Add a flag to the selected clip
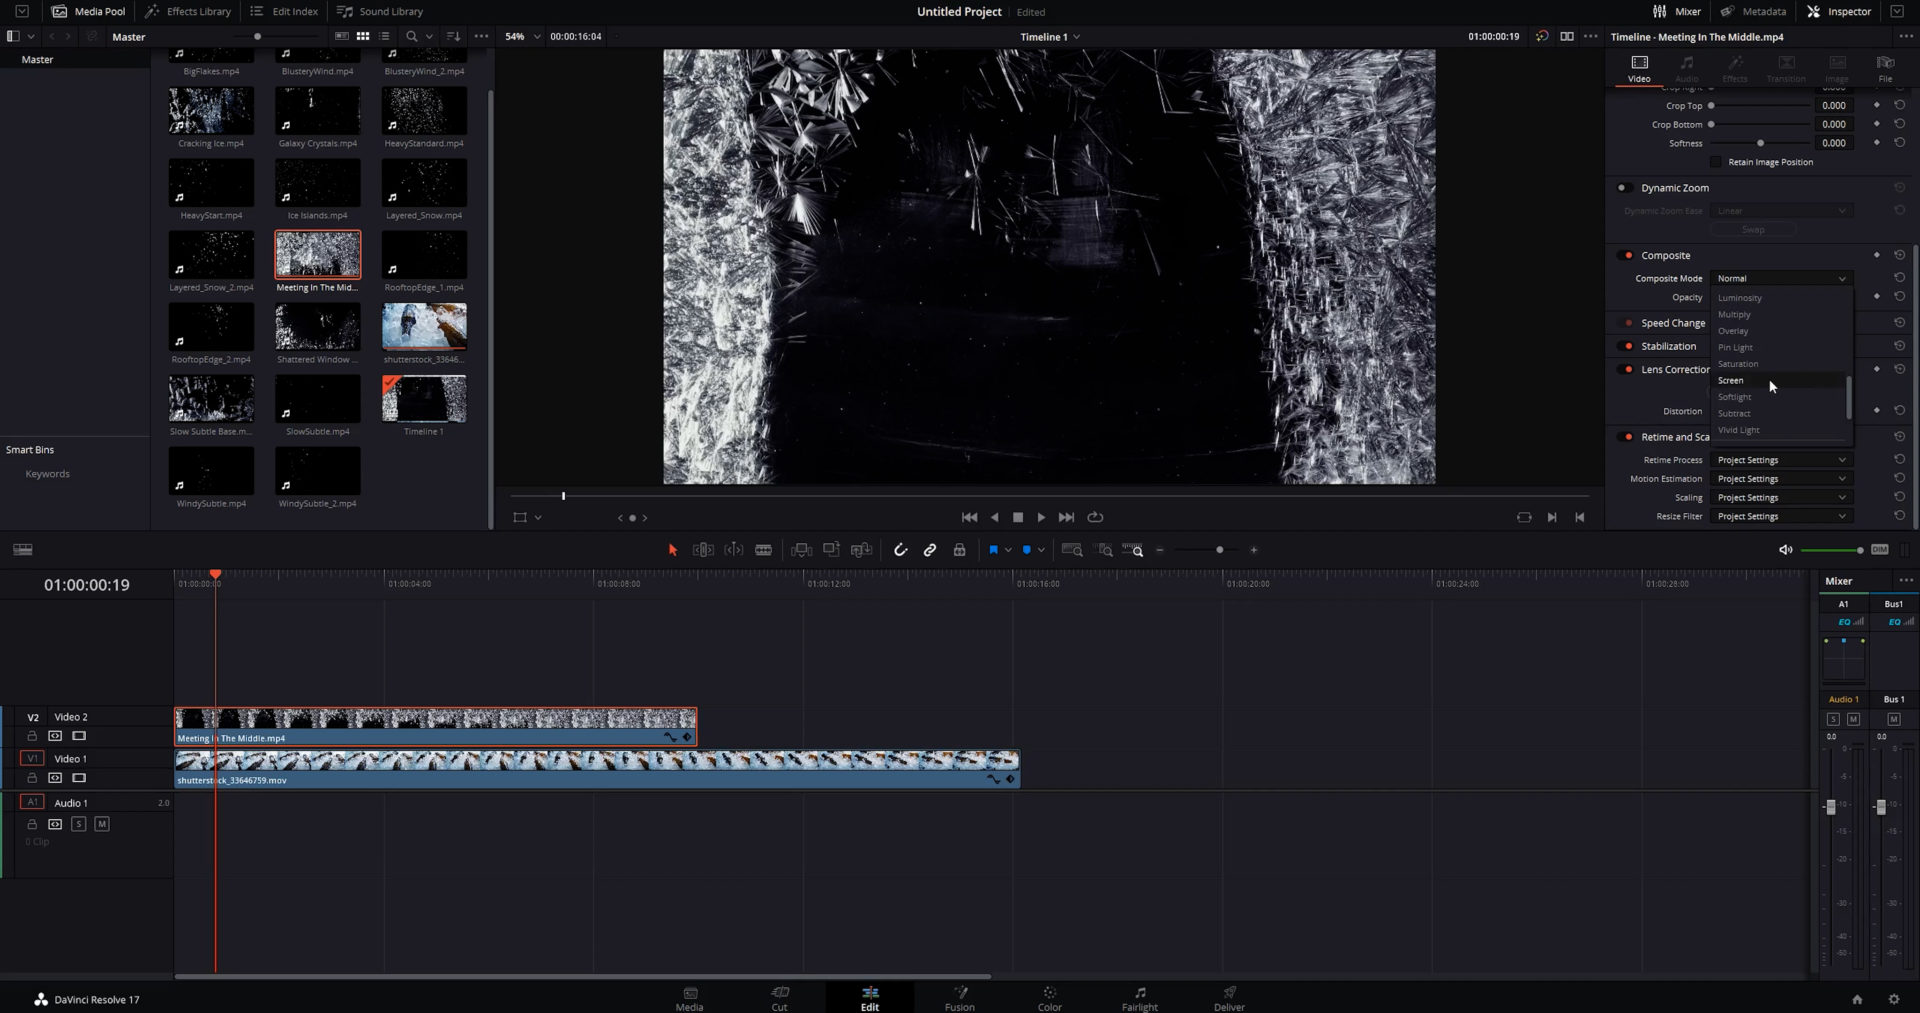The height and width of the screenshot is (1013, 1920). 994,549
